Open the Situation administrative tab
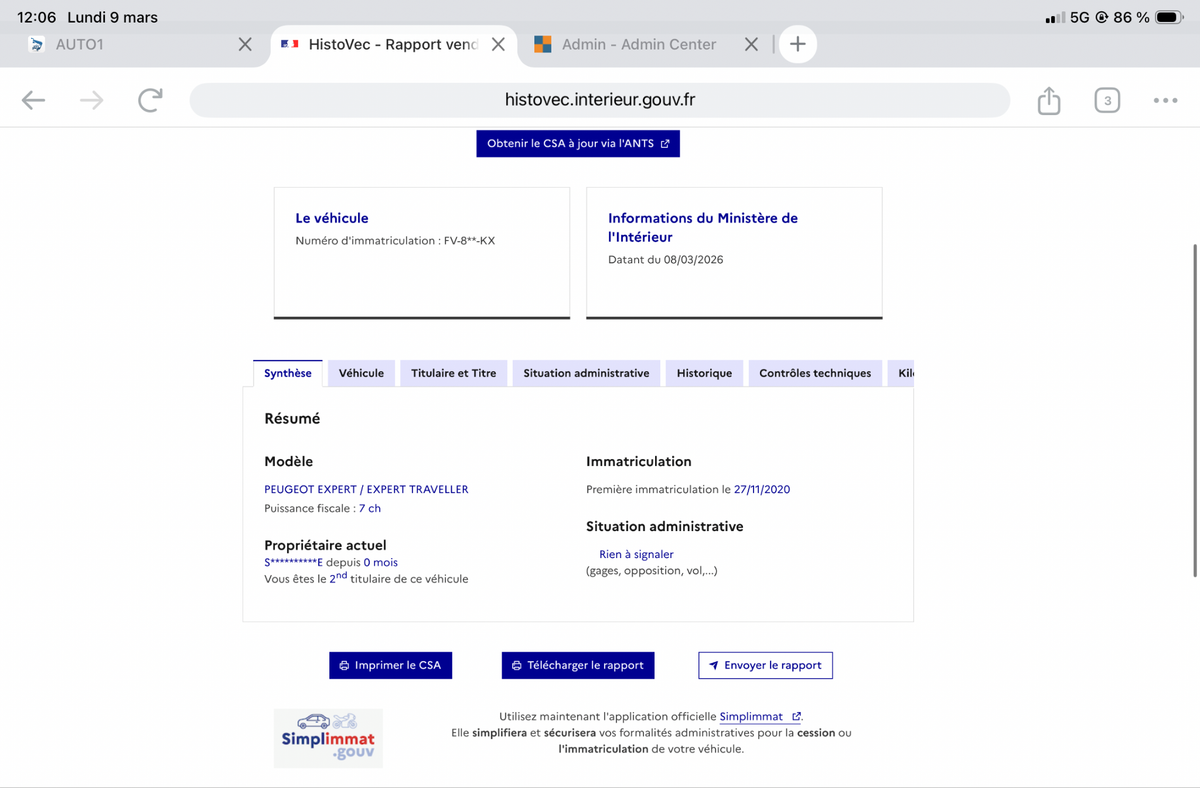 pyautogui.click(x=586, y=373)
